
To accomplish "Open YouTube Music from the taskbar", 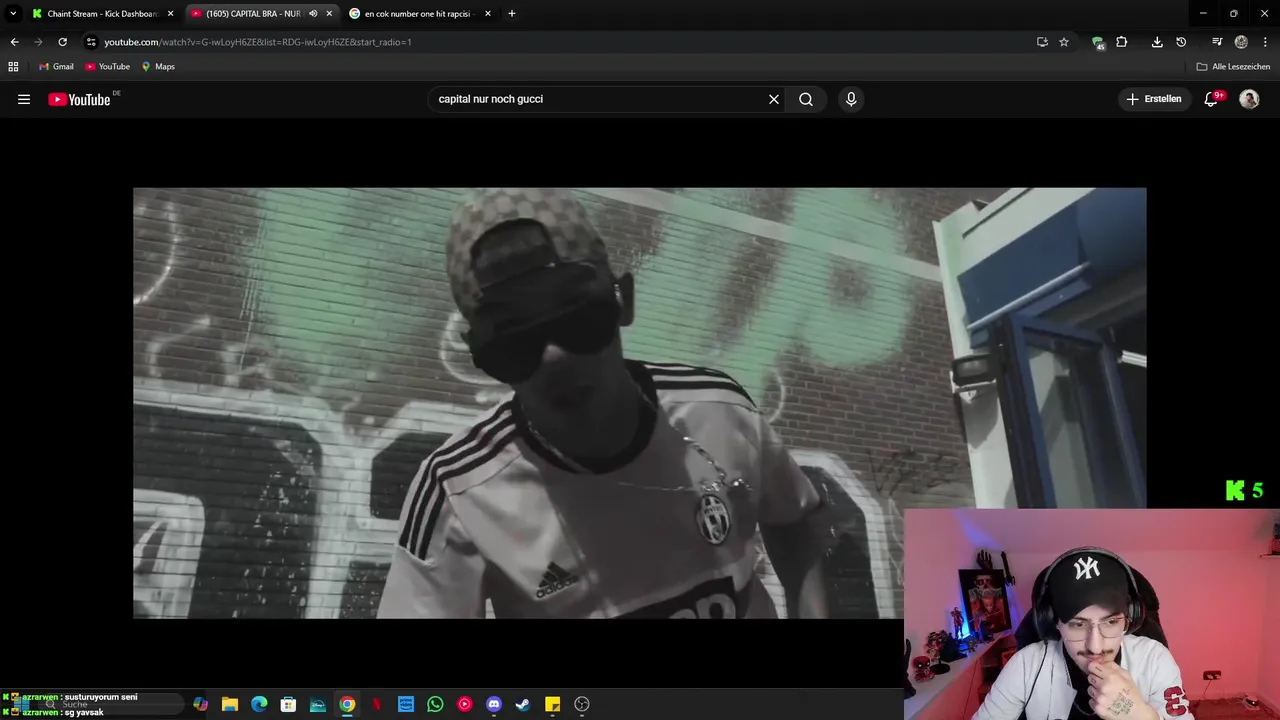I will click(x=465, y=704).
